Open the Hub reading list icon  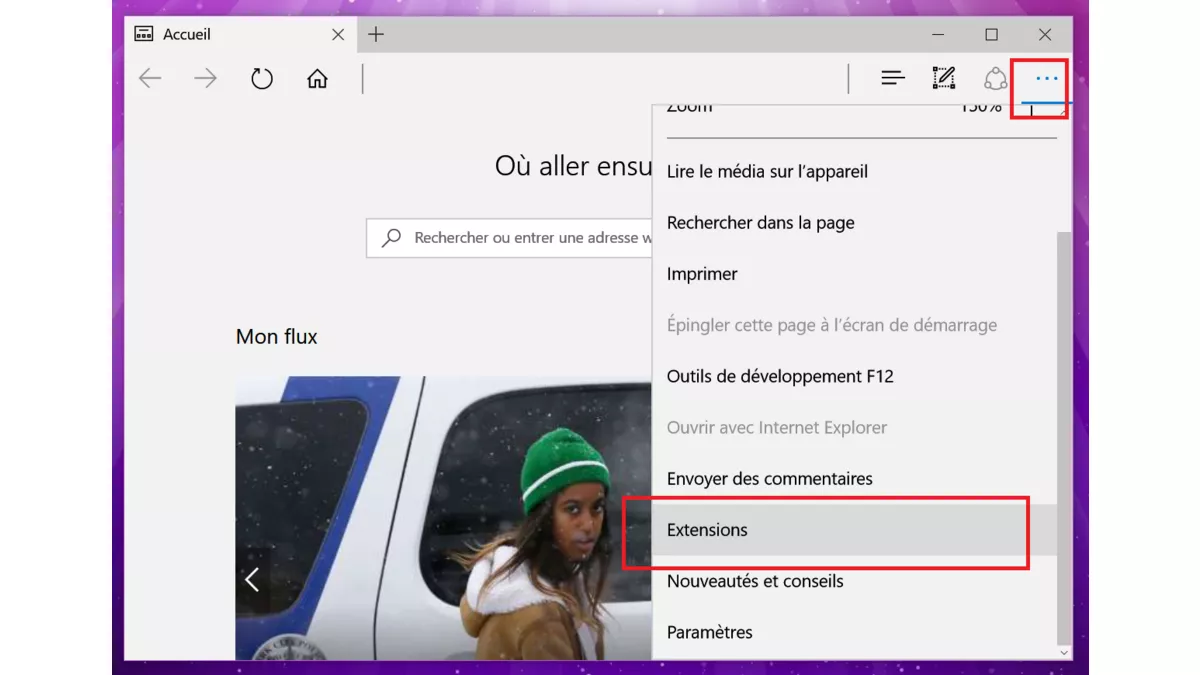pos(893,78)
